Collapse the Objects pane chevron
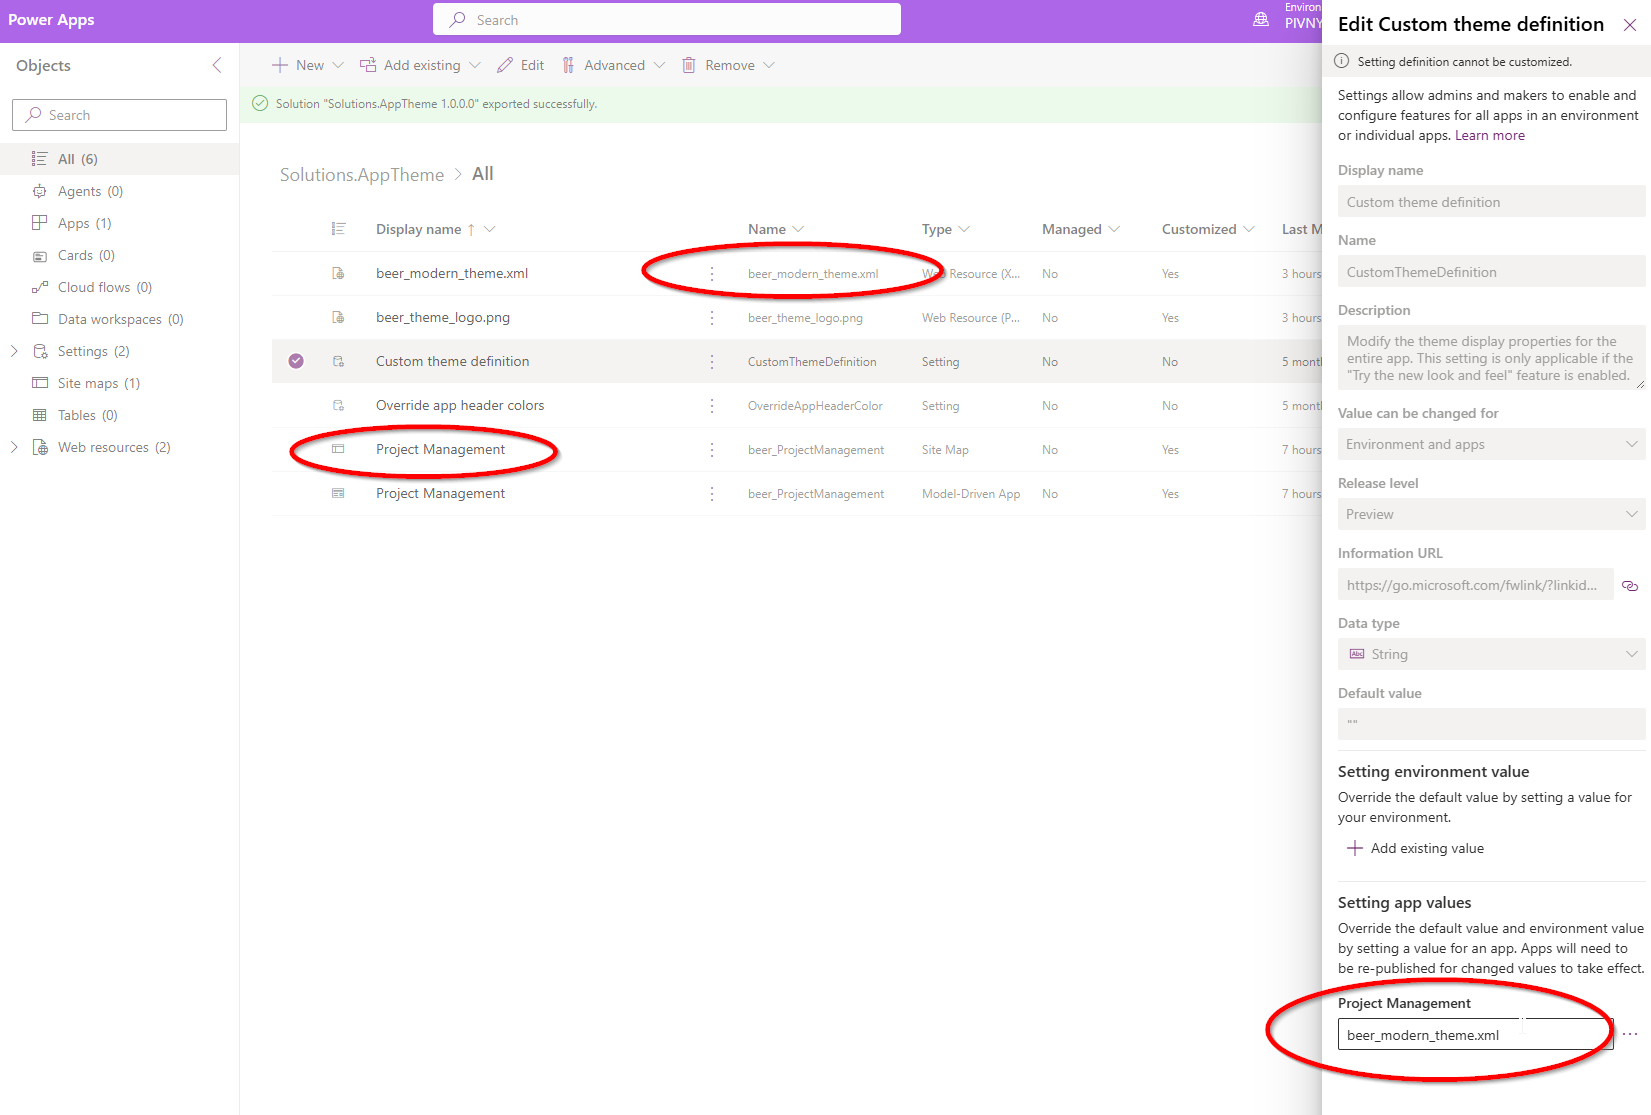The image size is (1651, 1115). coord(217,65)
